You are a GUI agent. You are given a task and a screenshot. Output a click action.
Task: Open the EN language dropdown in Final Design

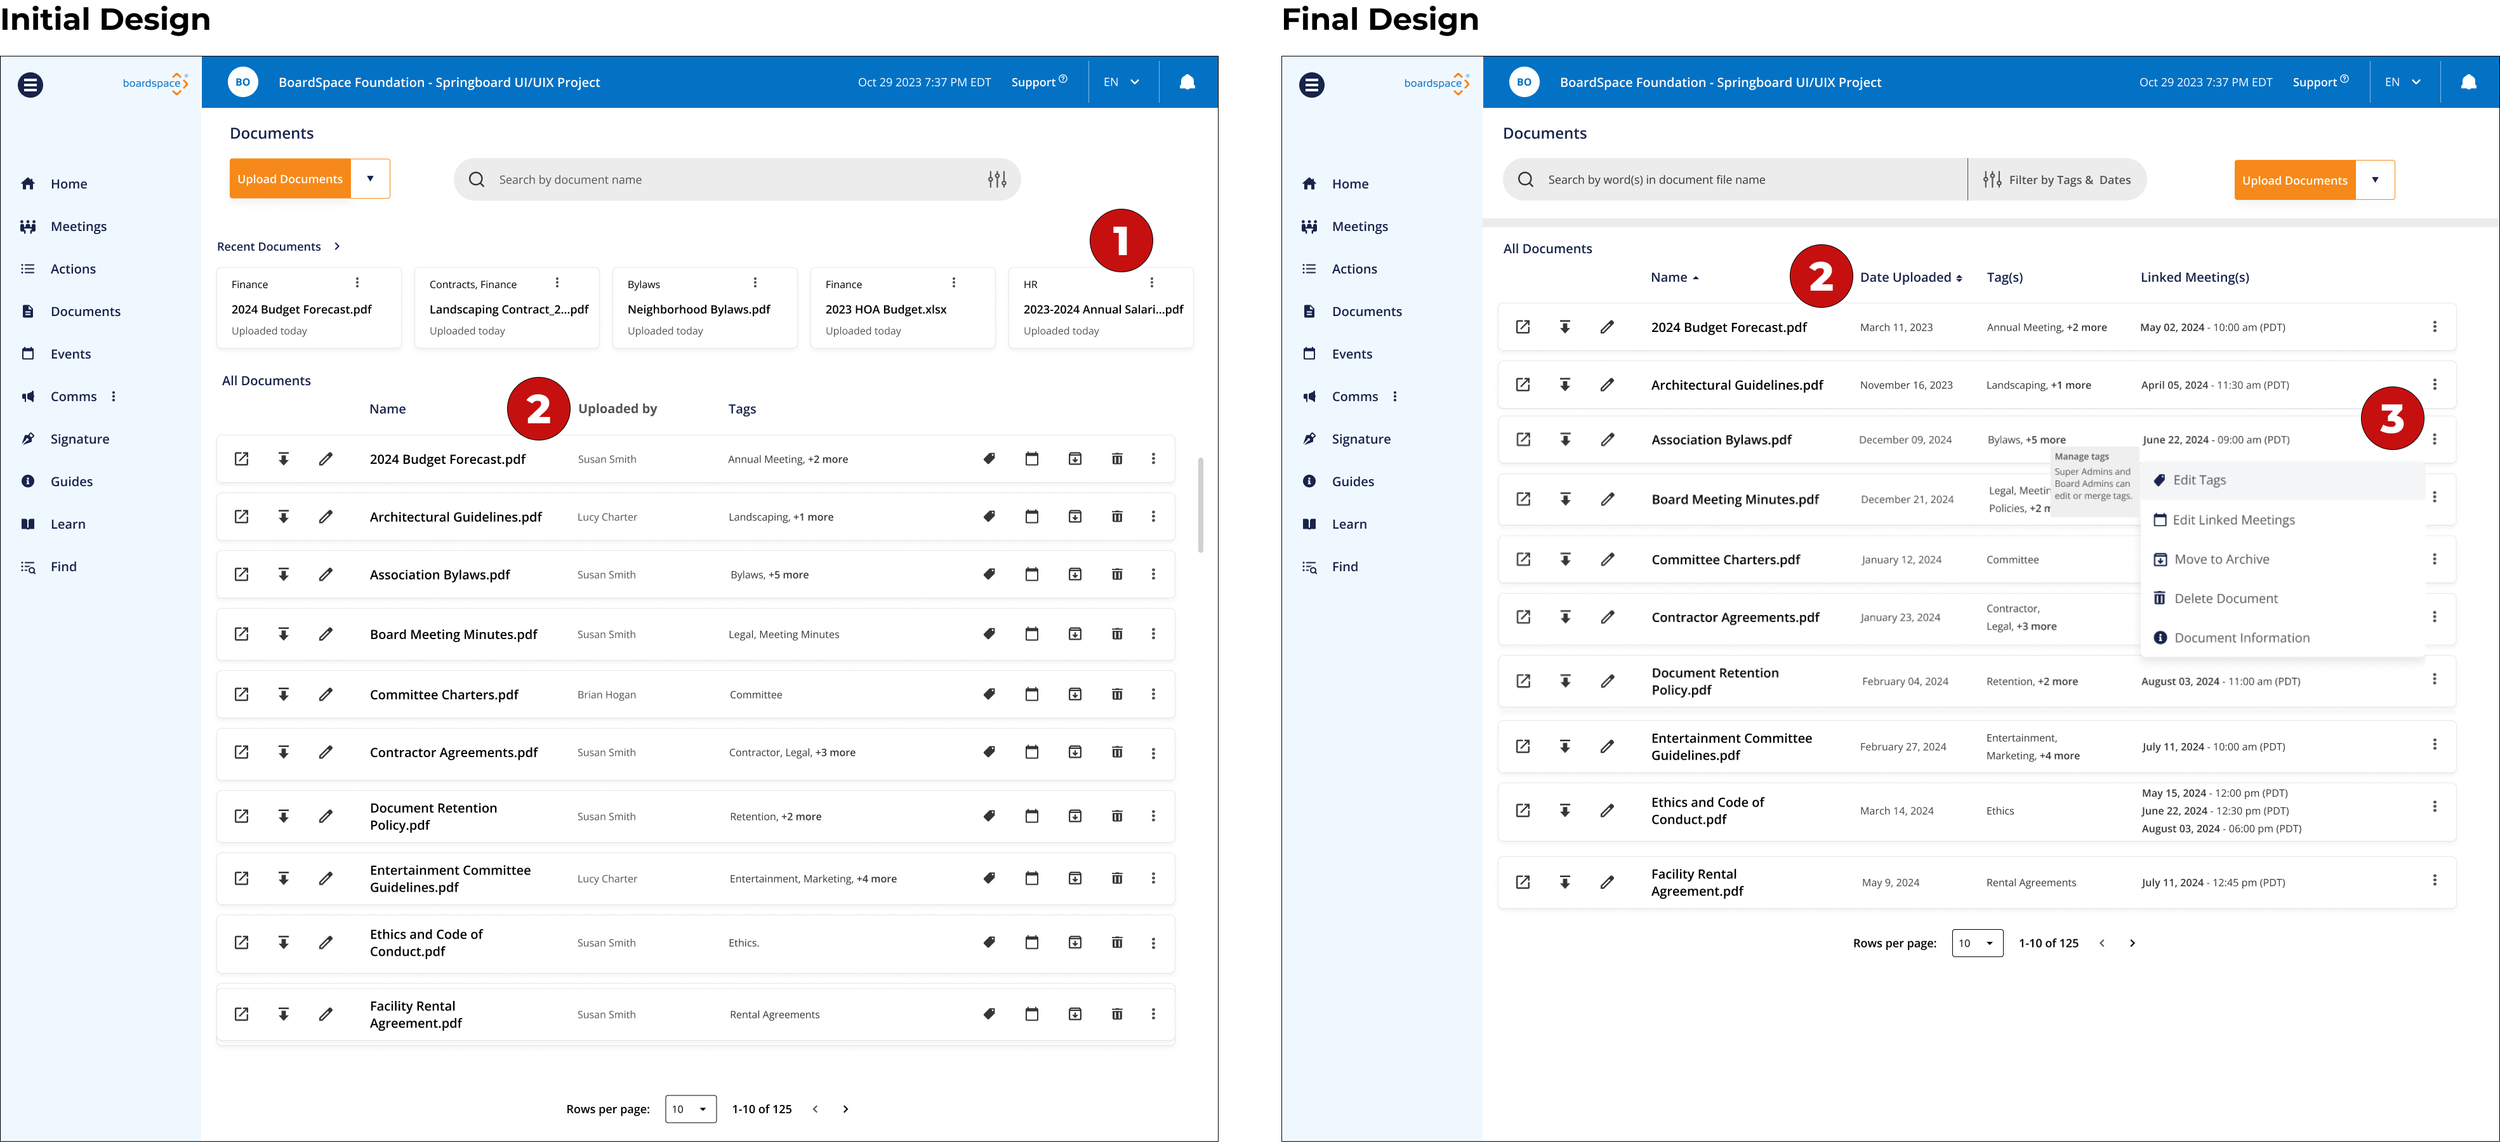point(2402,82)
